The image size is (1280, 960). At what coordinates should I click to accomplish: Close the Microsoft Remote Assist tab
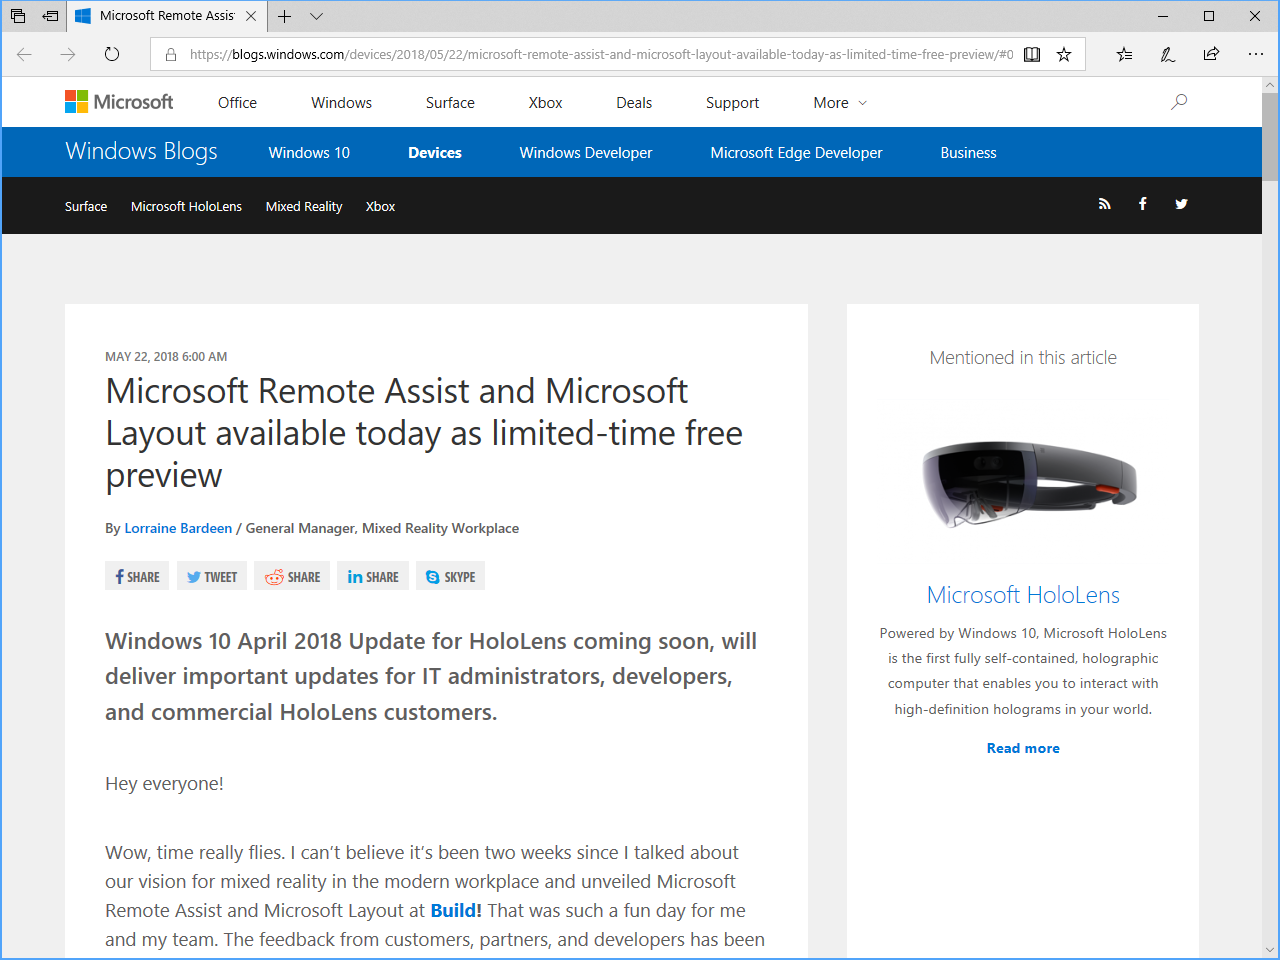(x=251, y=16)
